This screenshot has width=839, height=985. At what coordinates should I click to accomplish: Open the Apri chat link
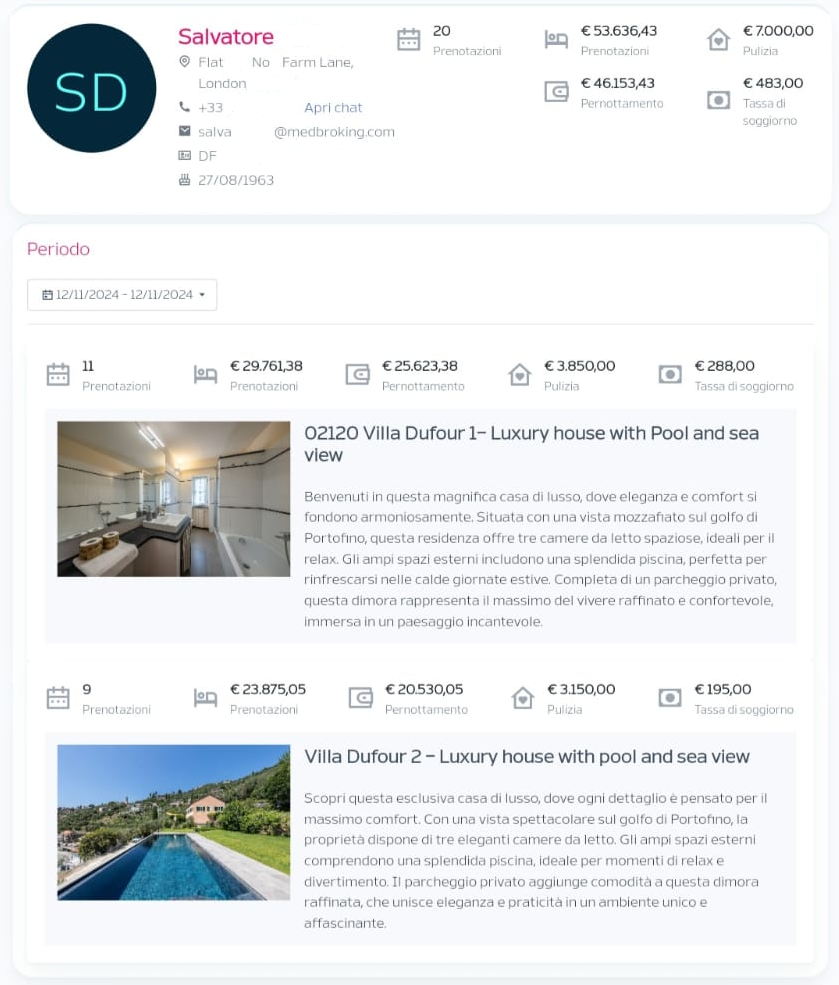click(x=333, y=107)
